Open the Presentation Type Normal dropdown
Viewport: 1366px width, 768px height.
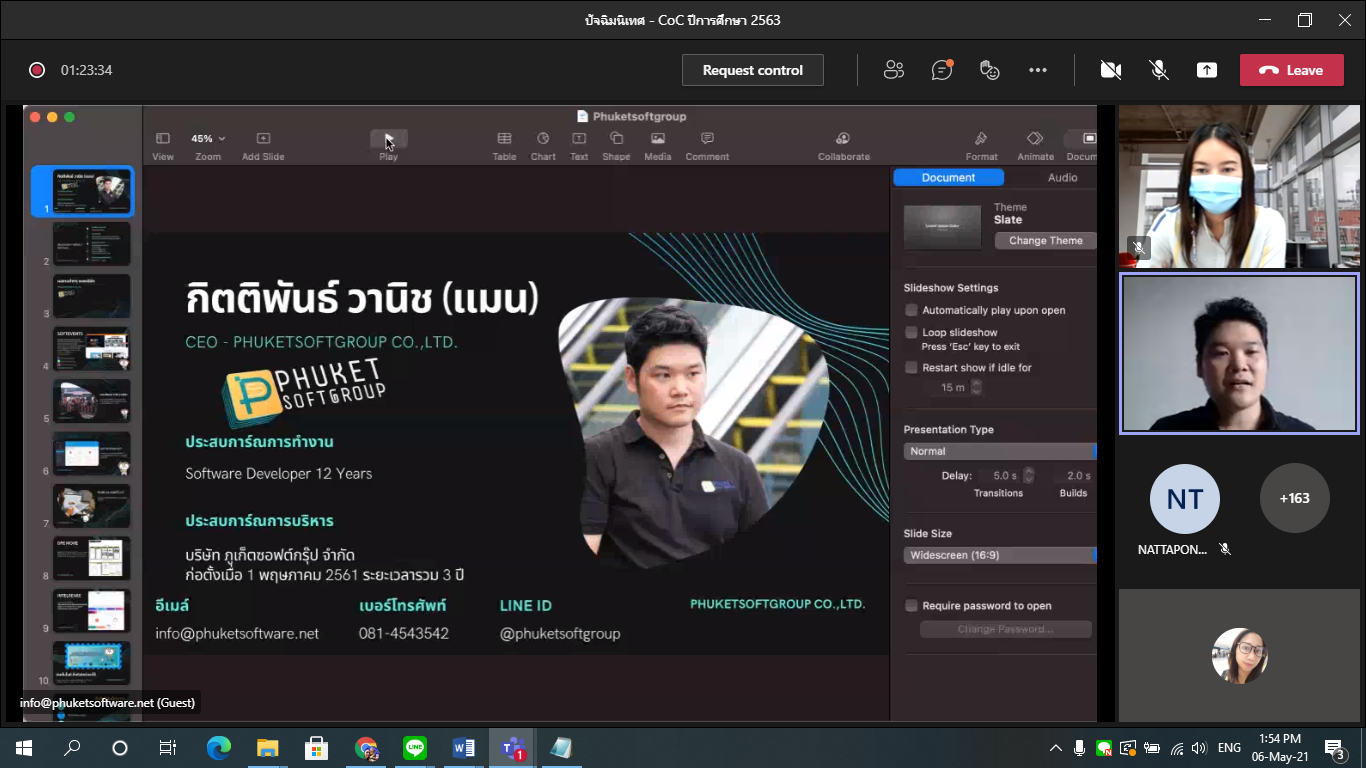[1000, 451]
